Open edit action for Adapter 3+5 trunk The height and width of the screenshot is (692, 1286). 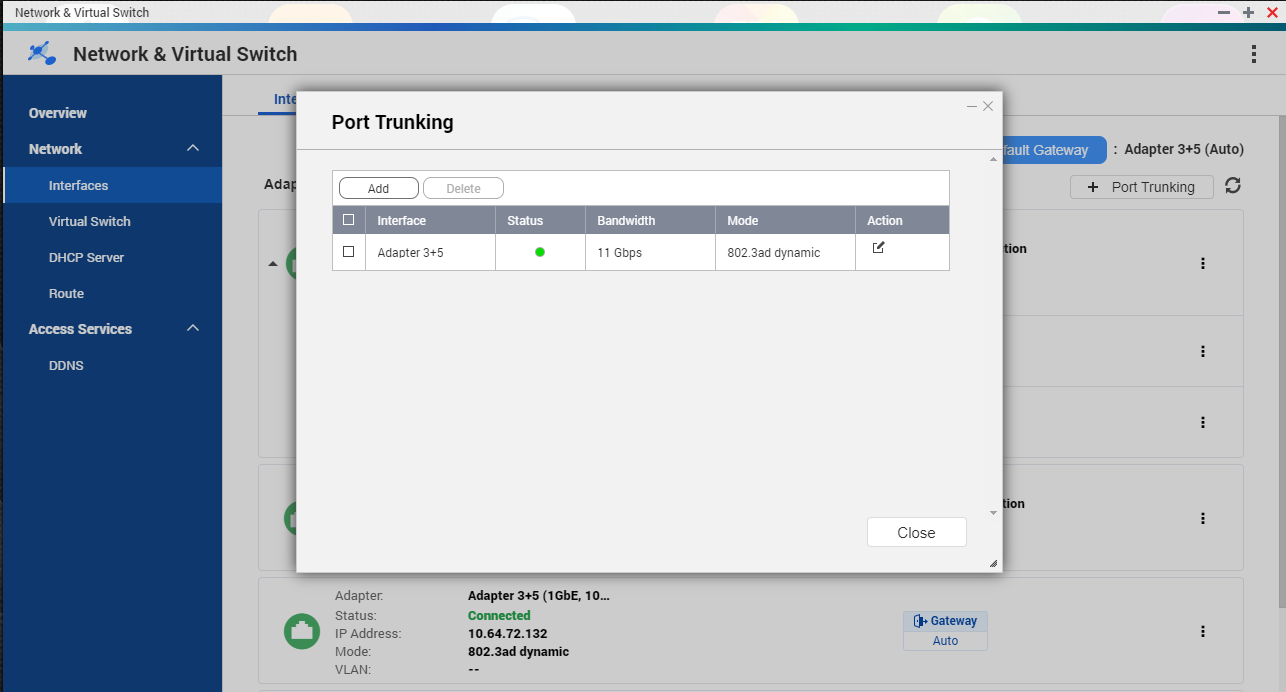point(878,246)
